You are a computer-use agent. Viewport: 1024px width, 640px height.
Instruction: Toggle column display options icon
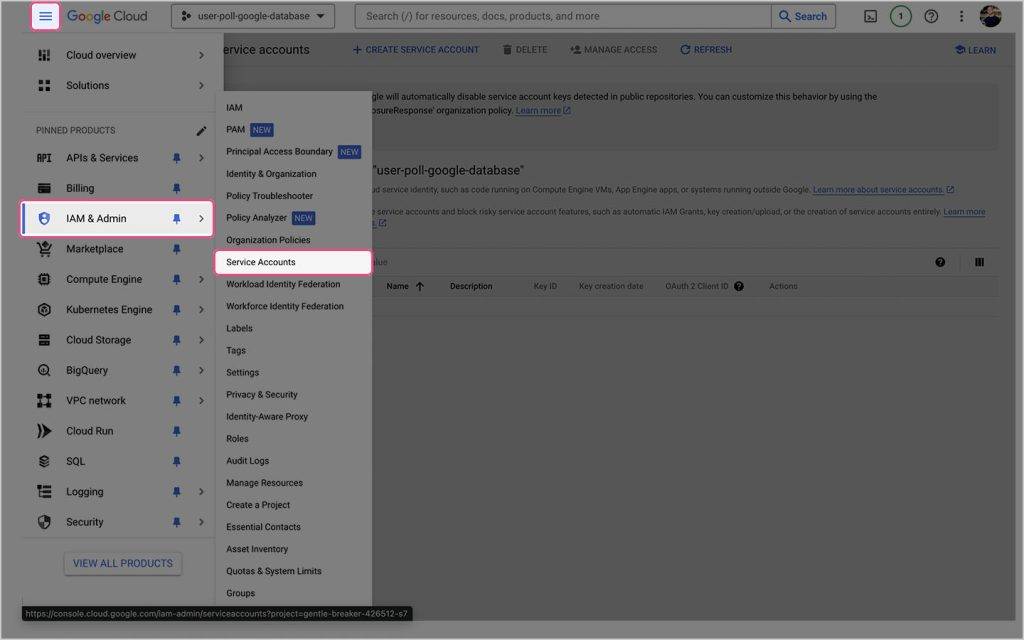979,263
